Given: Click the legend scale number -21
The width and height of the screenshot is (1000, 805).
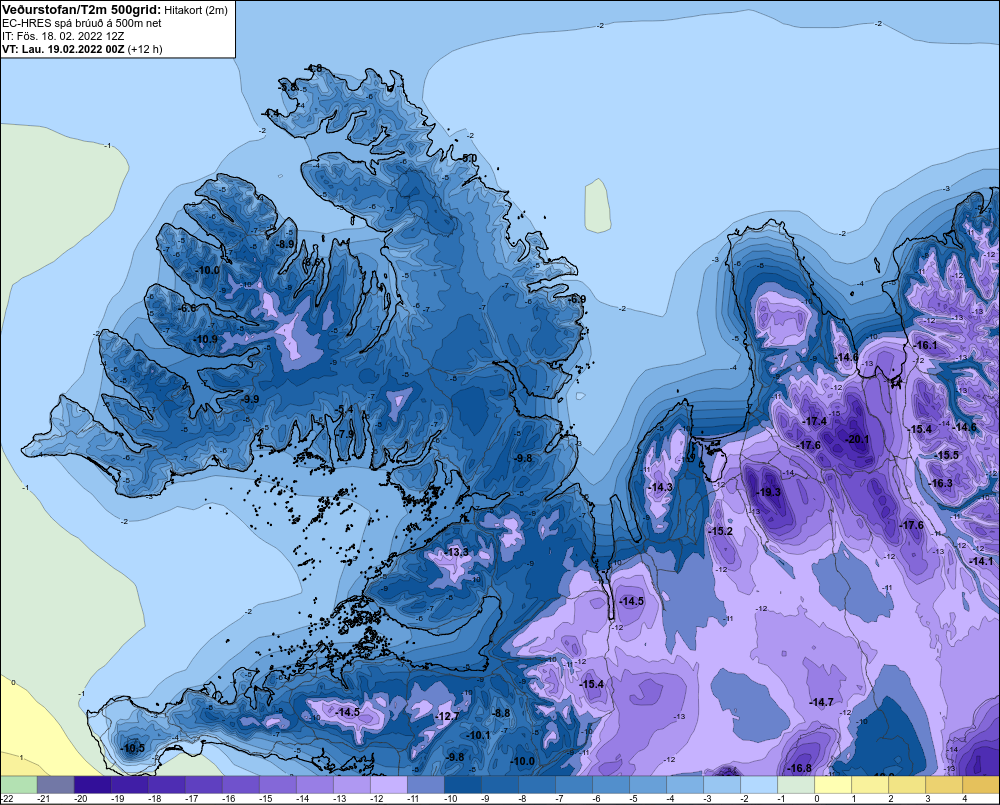Looking at the screenshot, I should [x=43, y=799].
